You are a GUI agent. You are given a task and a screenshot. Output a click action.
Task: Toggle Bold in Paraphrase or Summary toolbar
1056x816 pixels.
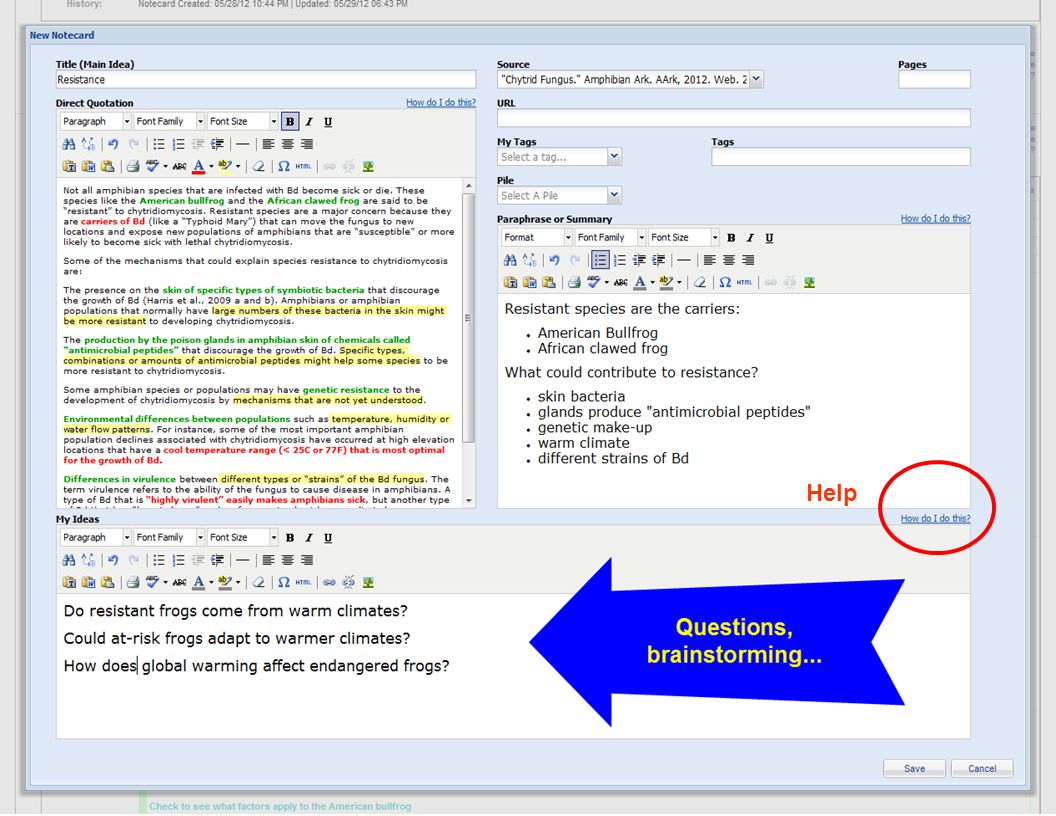(x=731, y=238)
